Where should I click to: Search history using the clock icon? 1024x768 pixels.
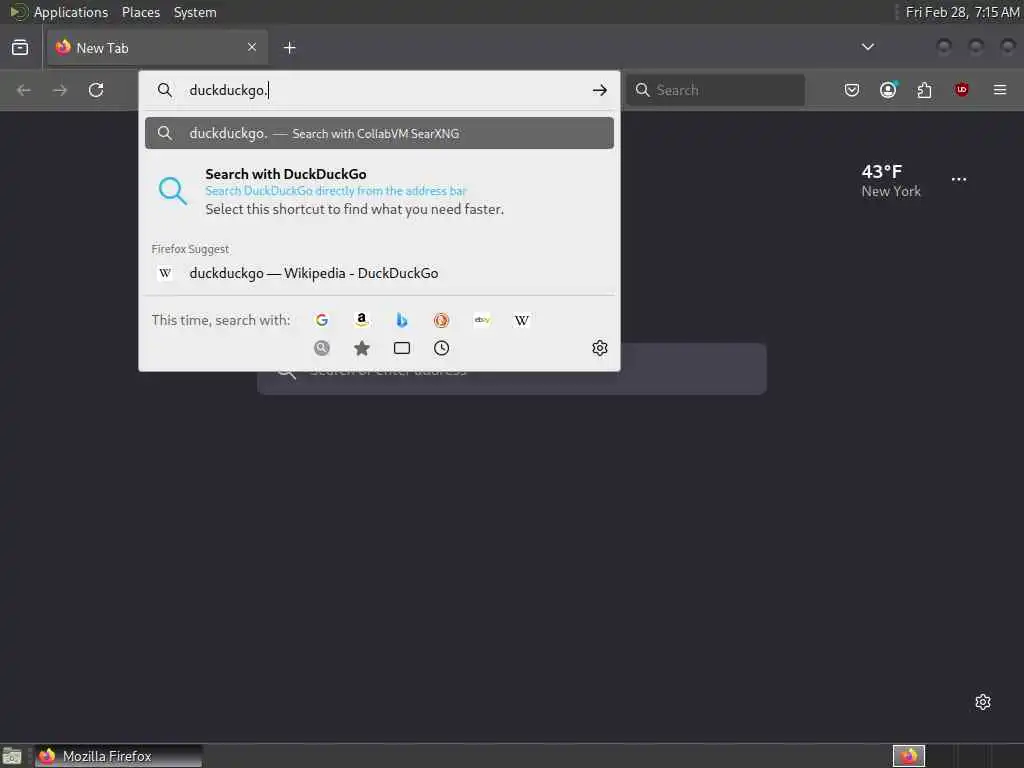click(441, 348)
